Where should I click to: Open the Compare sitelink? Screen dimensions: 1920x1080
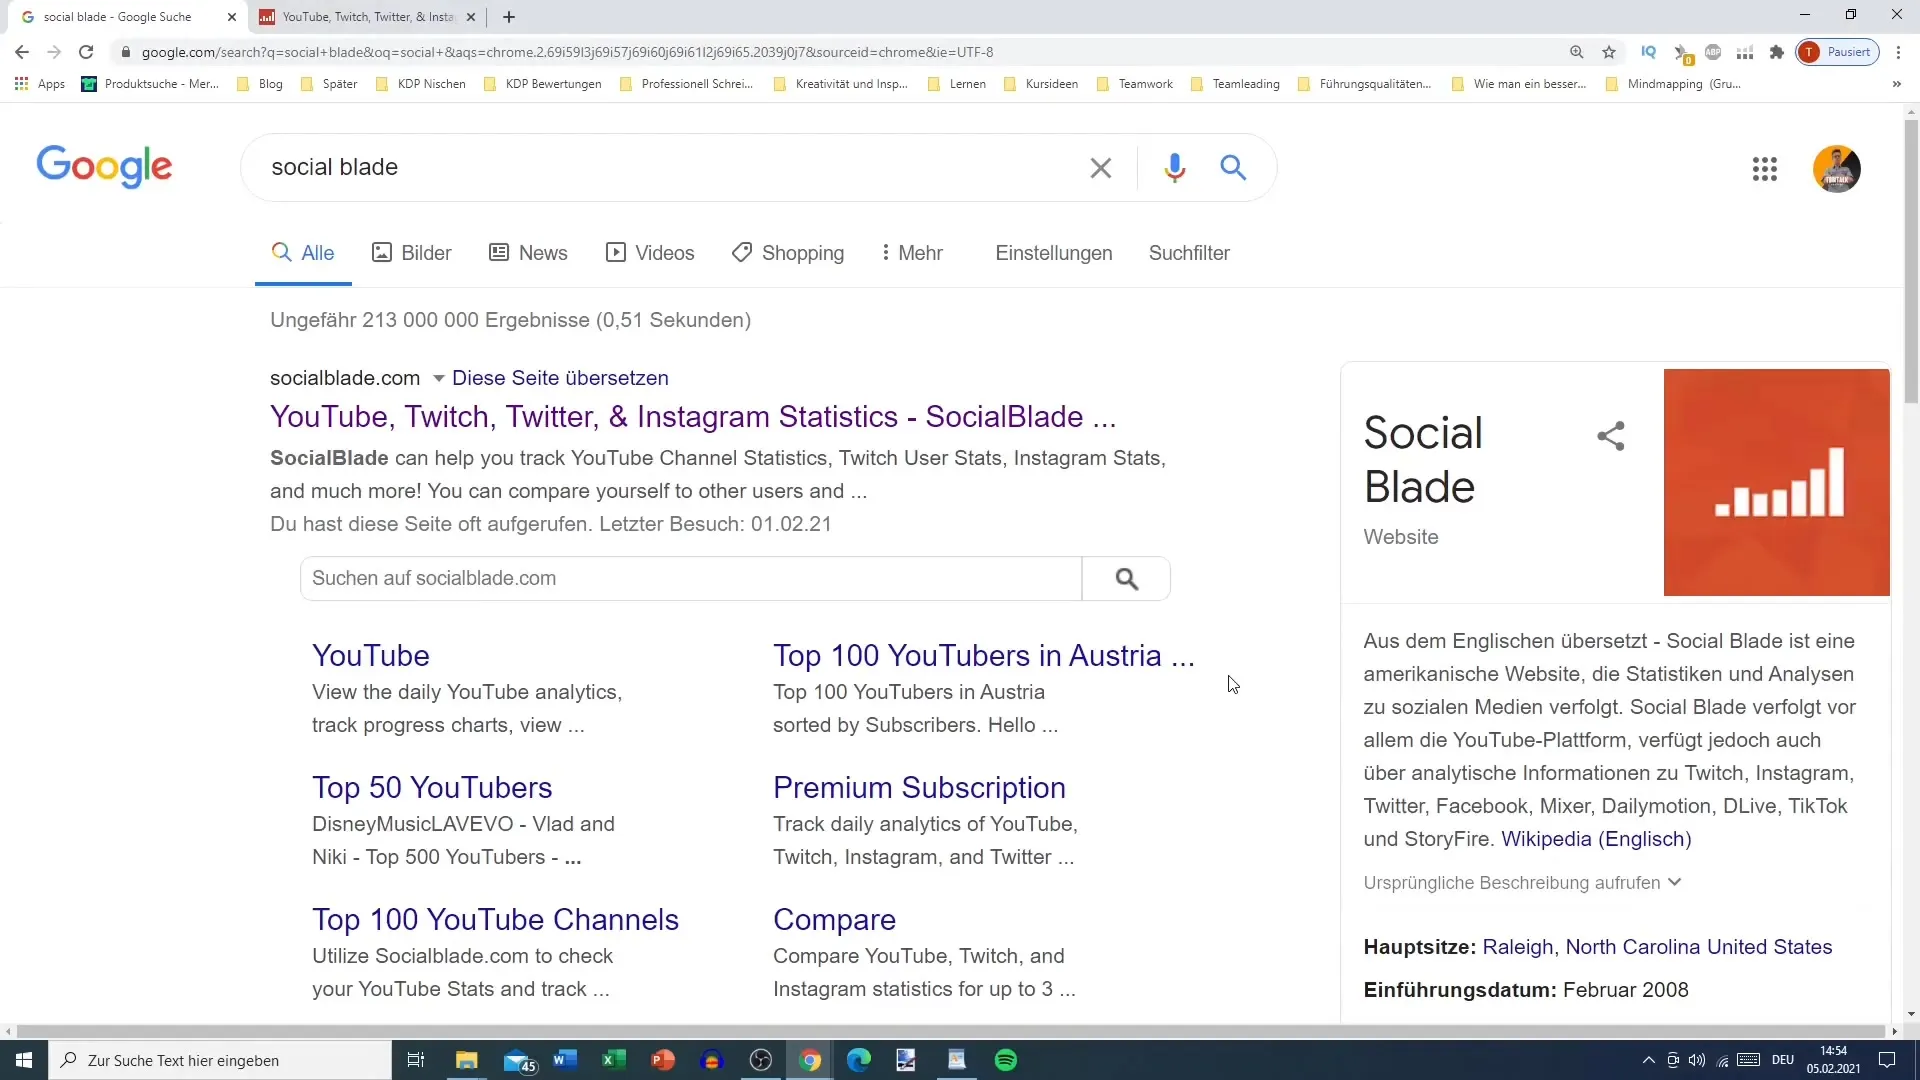click(834, 920)
